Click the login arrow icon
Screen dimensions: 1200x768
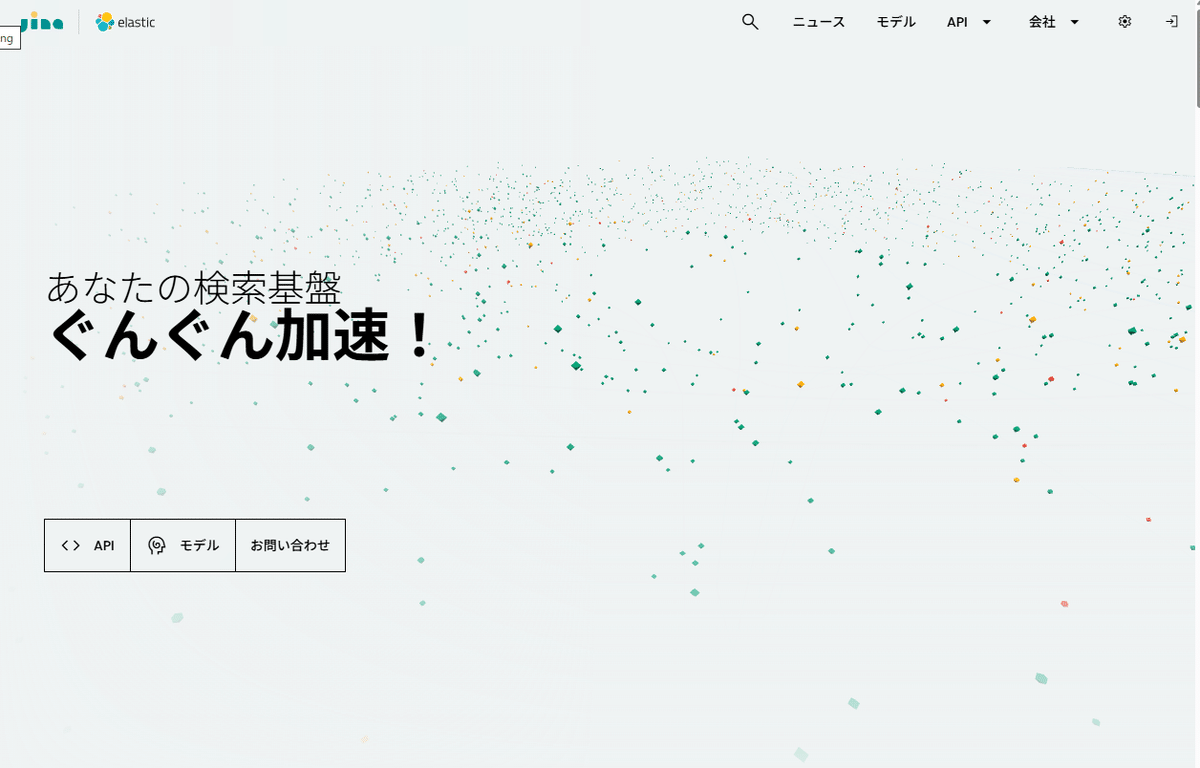click(x=1172, y=22)
